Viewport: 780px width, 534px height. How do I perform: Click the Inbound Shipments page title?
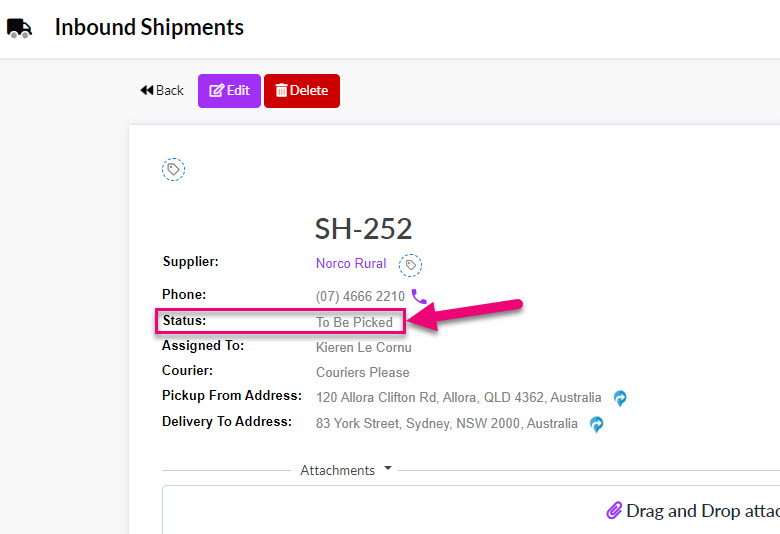[x=149, y=27]
